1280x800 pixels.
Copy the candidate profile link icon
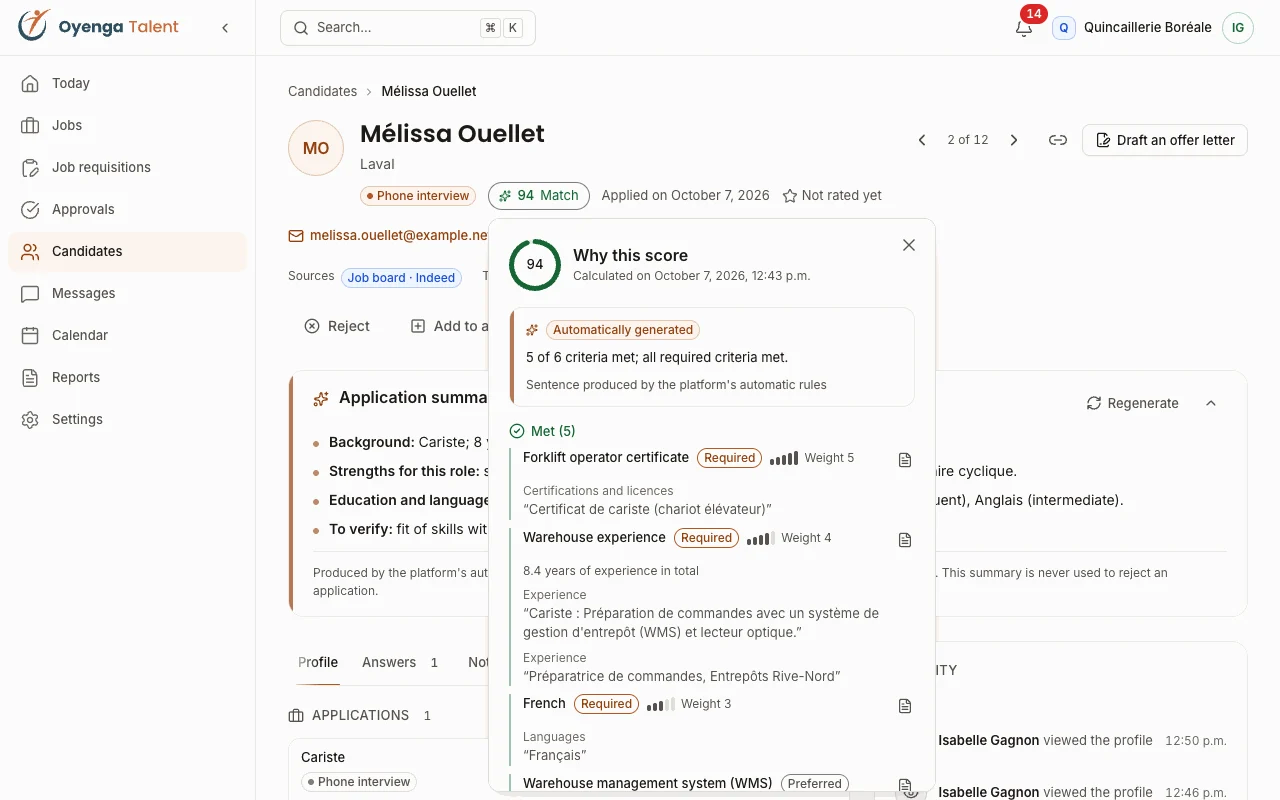(x=1058, y=140)
